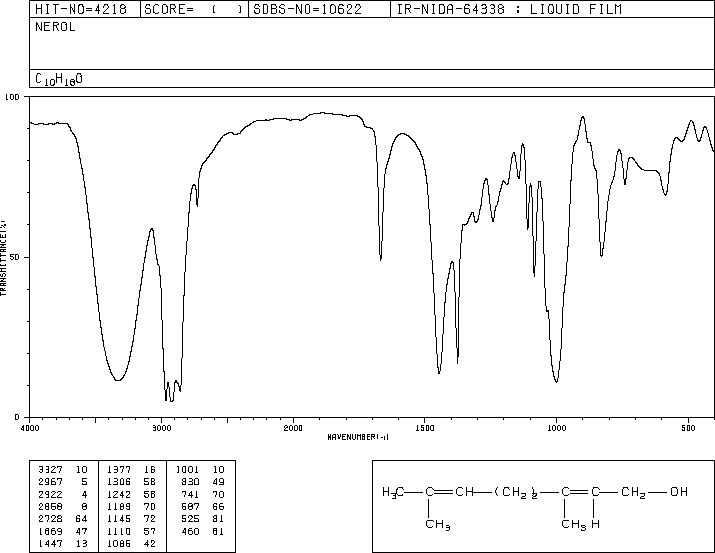Click the molecular formula C10H18O

(59, 79)
